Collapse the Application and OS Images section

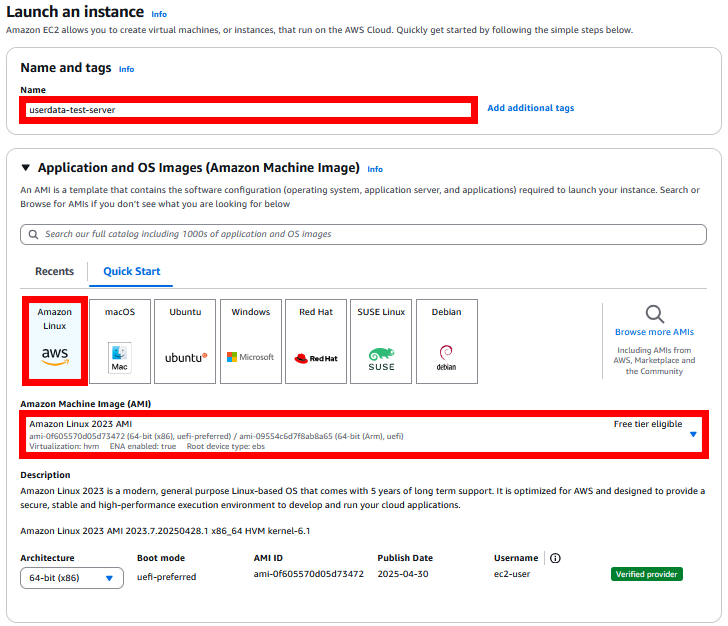[x=26, y=168]
